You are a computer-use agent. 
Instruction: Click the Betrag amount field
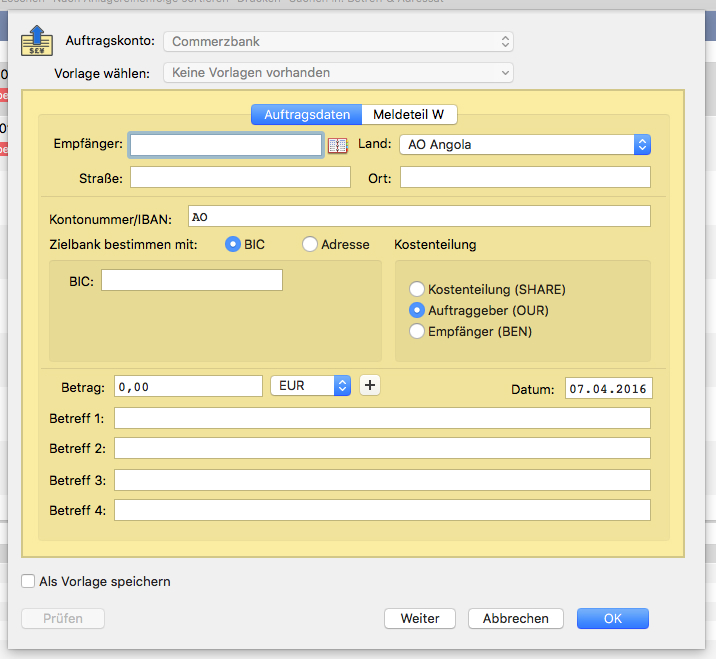188,386
